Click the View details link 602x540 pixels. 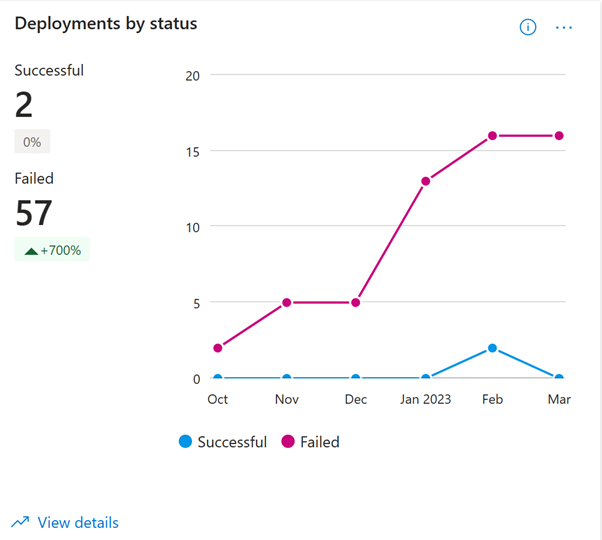coord(78,522)
